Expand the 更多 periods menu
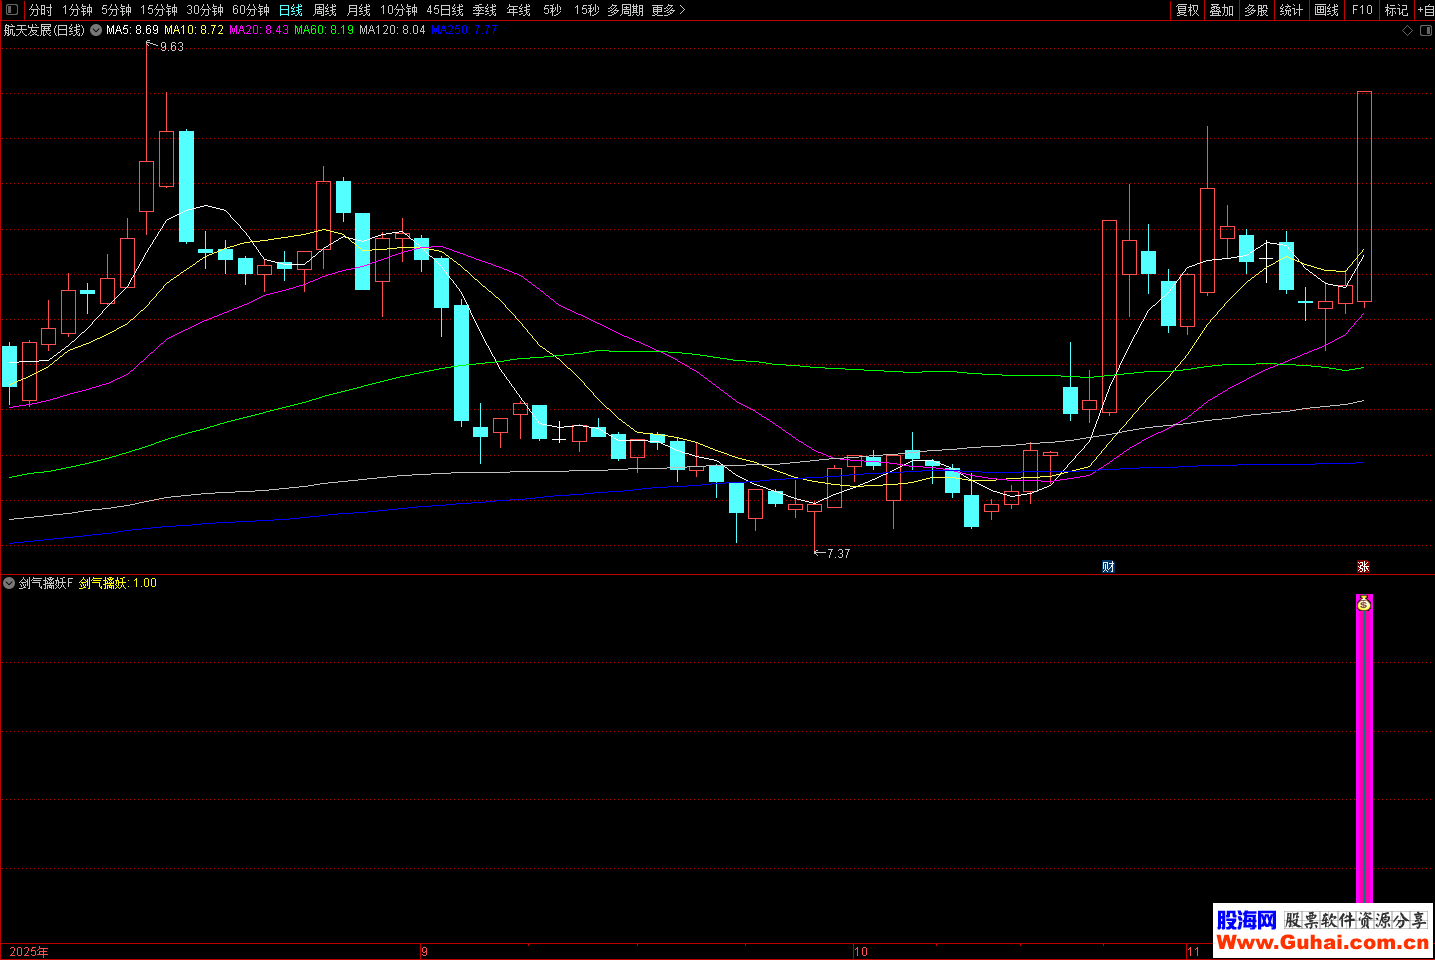This screenshot has height=960, width=1435. click(668, 10)
